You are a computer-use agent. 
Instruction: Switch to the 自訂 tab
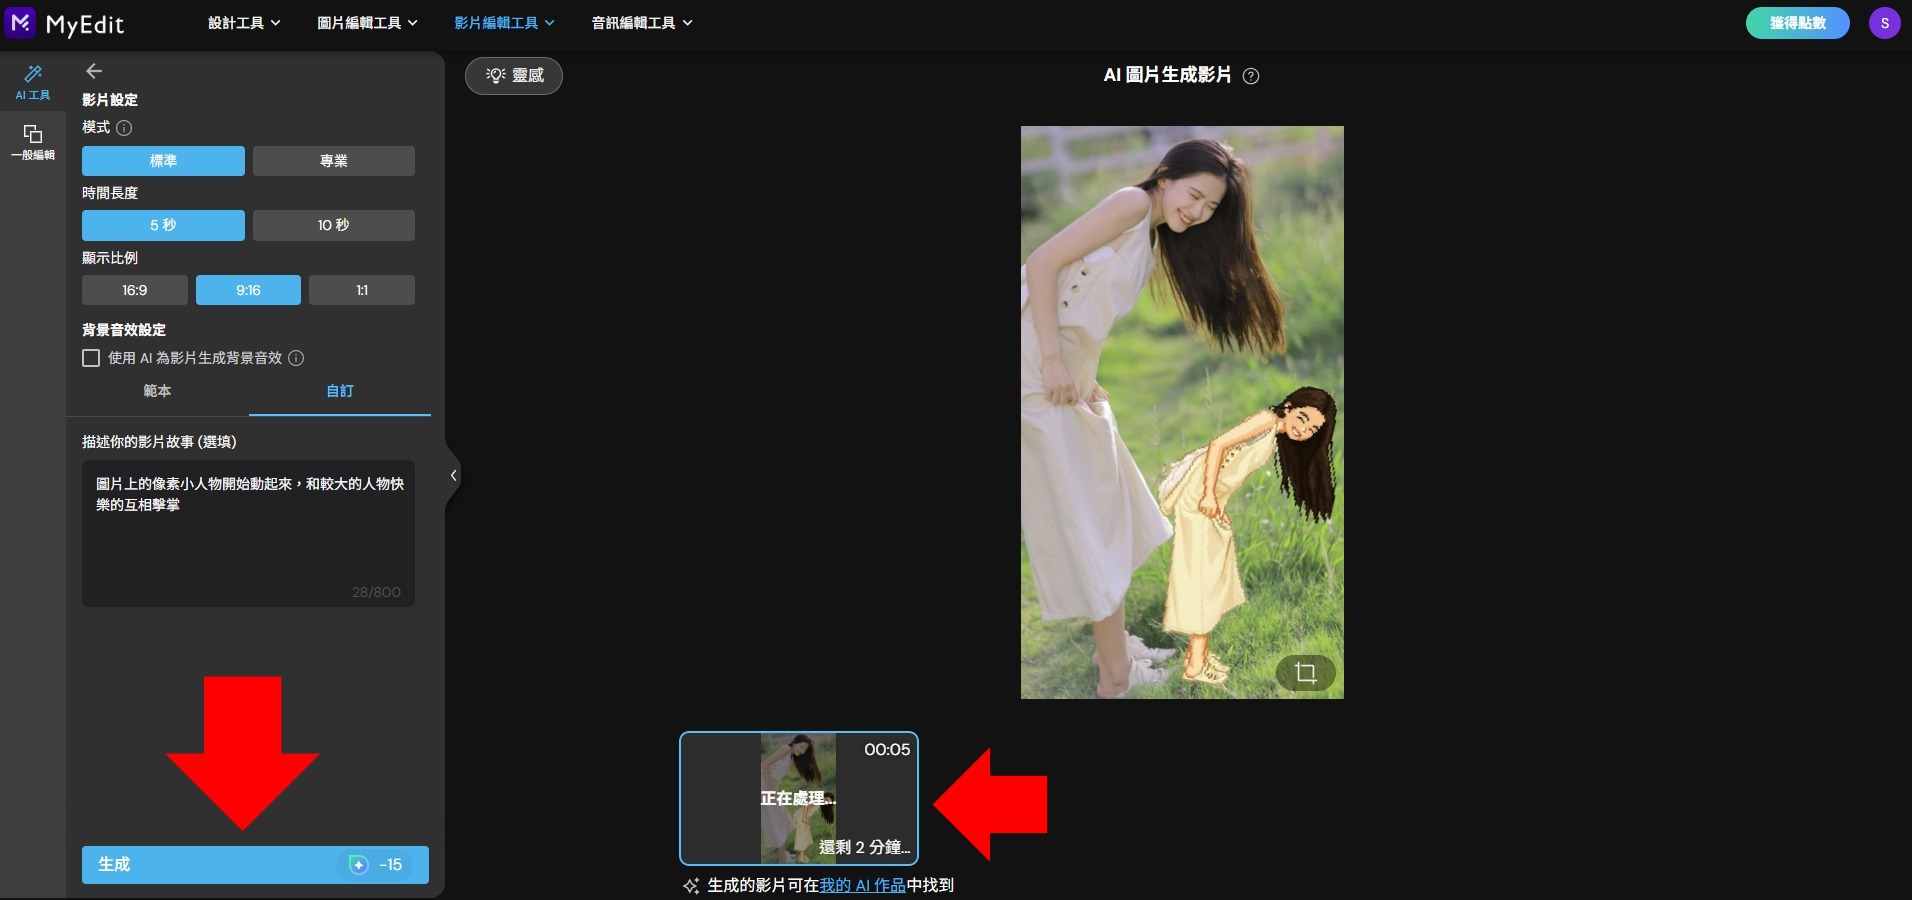(x=340, y=391)
